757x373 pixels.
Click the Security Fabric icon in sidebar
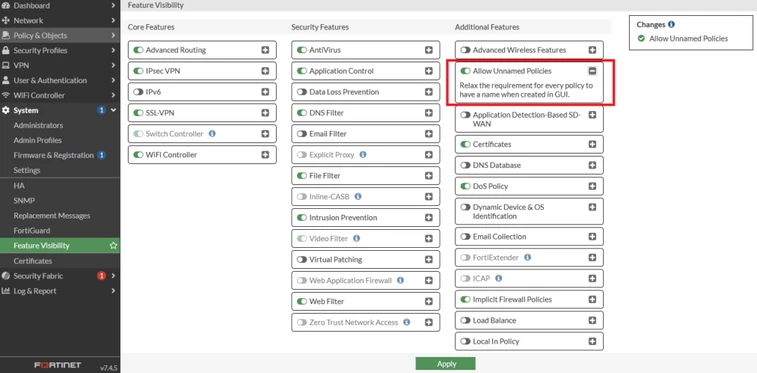6,276
